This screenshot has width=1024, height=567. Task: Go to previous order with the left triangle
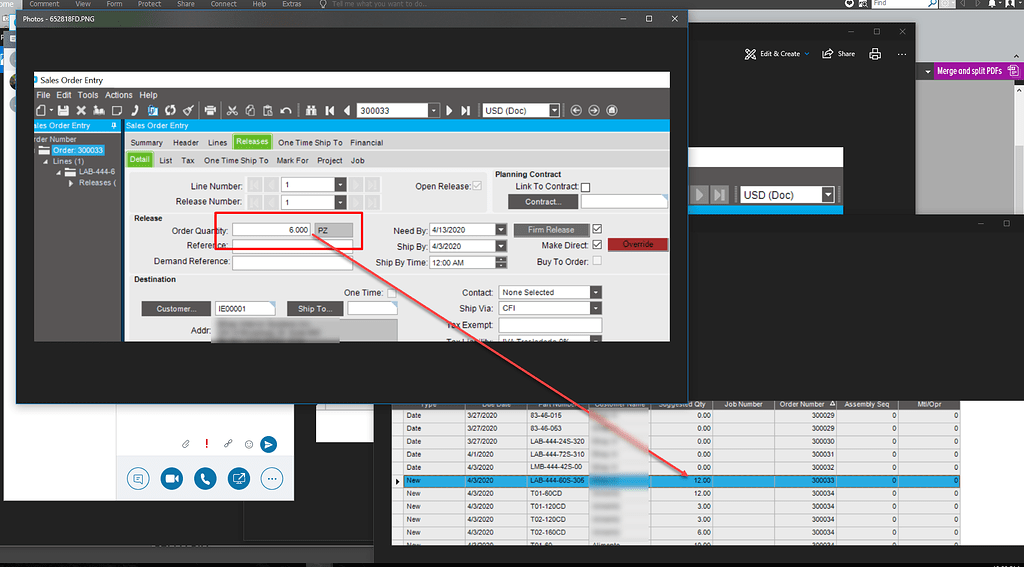[x=347, y=110]
